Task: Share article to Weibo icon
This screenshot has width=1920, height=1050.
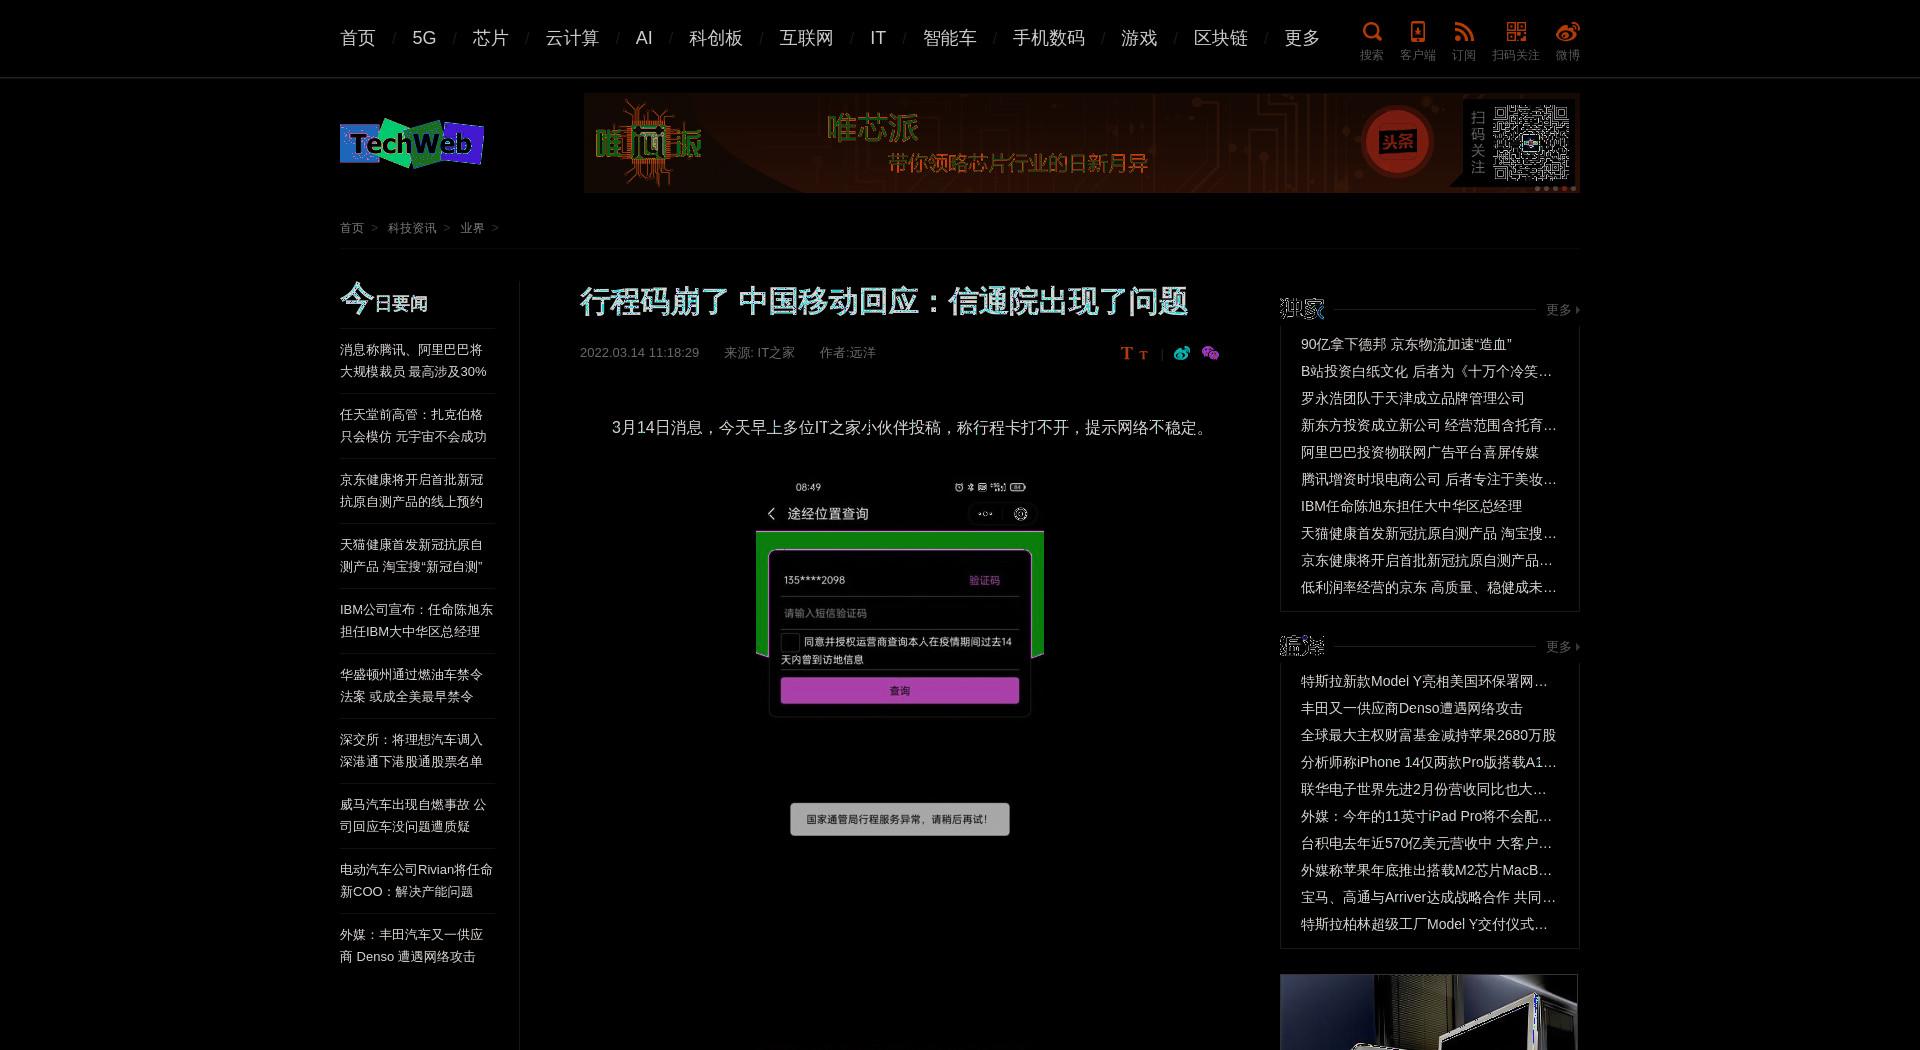Action: tap(1182, 353)
